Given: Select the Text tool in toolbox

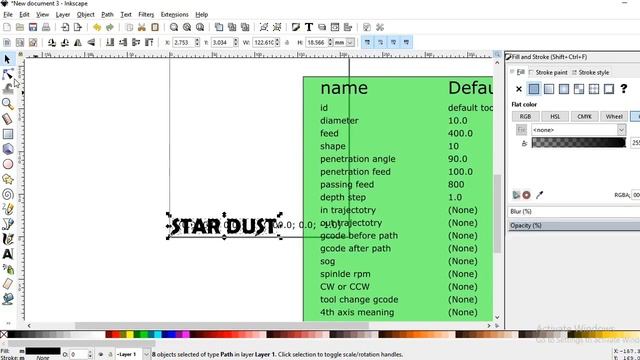Looking at the screenshot, I should [x=7, y=254].
